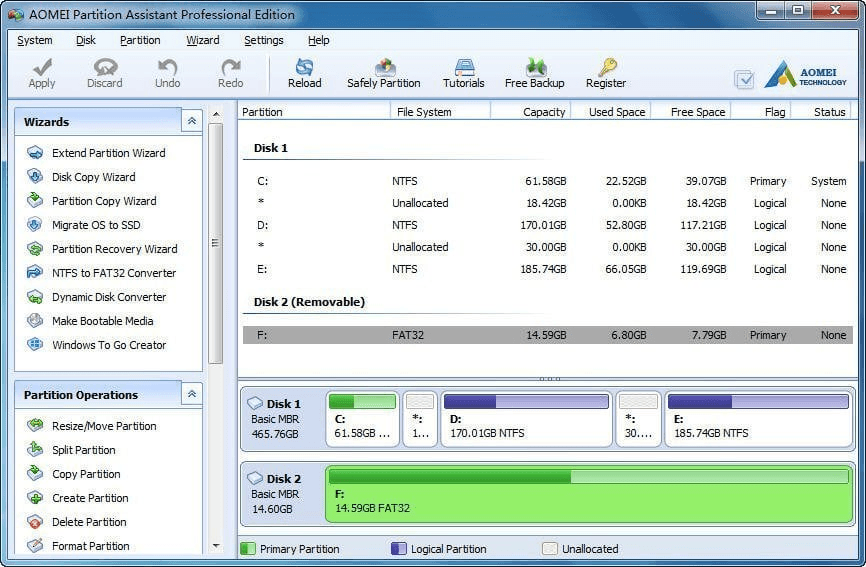Click Resize/Move Partition operation
This screenshot has height=567, width=866.
click(x=104, y=426)
